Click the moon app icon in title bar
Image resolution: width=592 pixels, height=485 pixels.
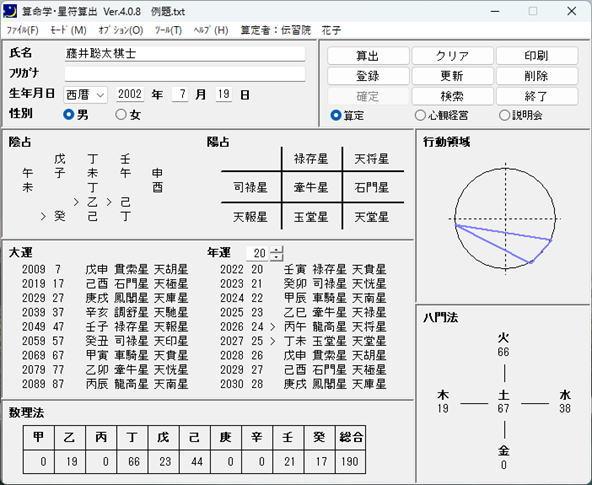tap(10, 11)
